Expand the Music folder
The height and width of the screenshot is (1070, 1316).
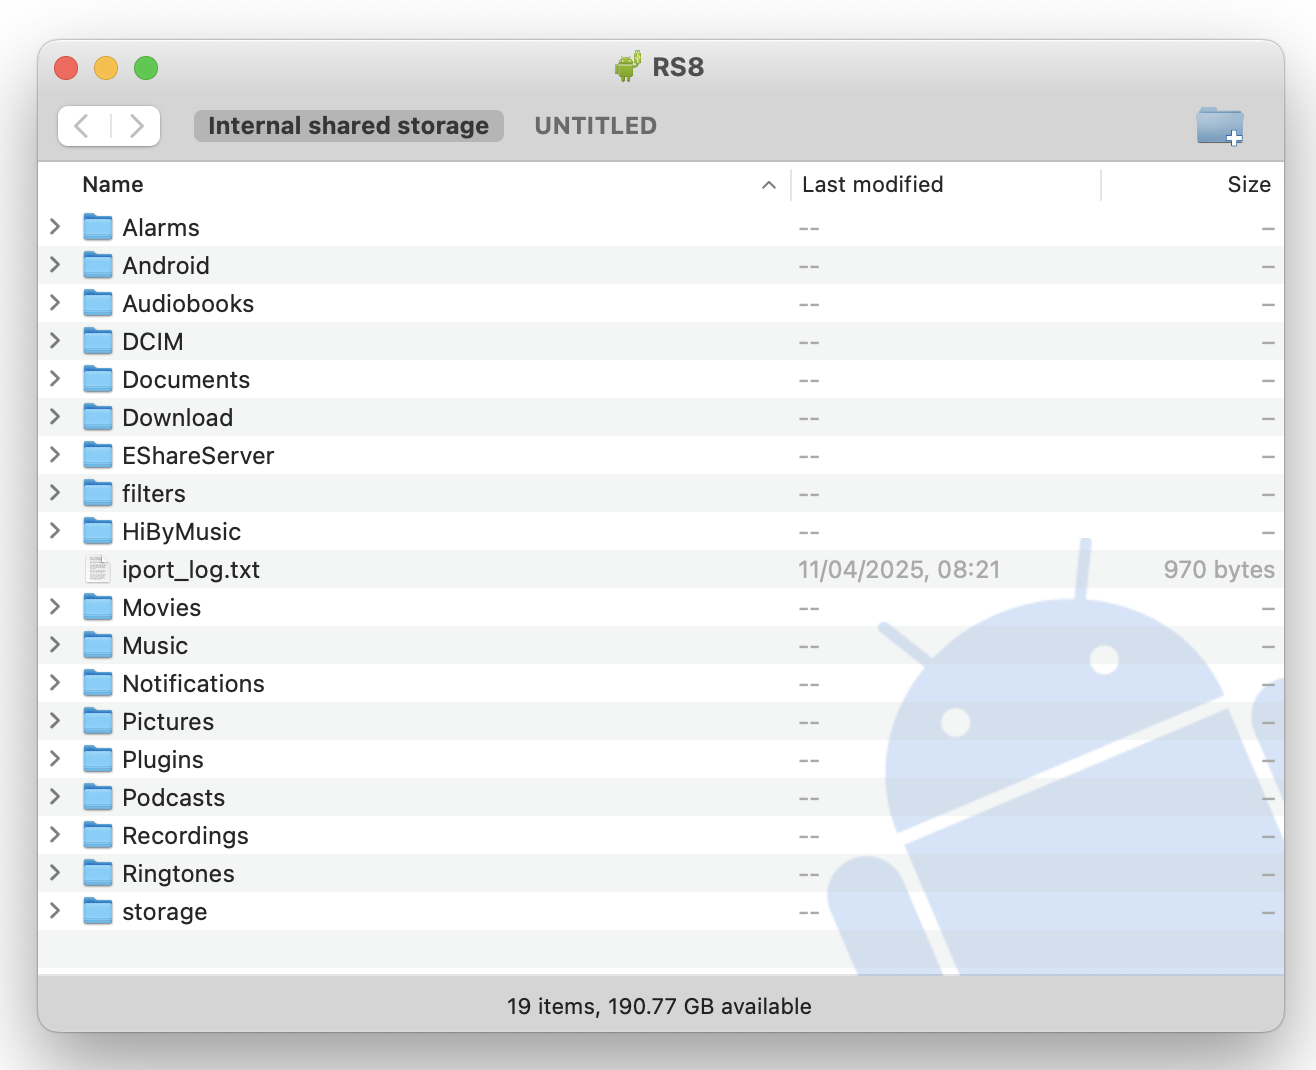[x=55, y=645]
